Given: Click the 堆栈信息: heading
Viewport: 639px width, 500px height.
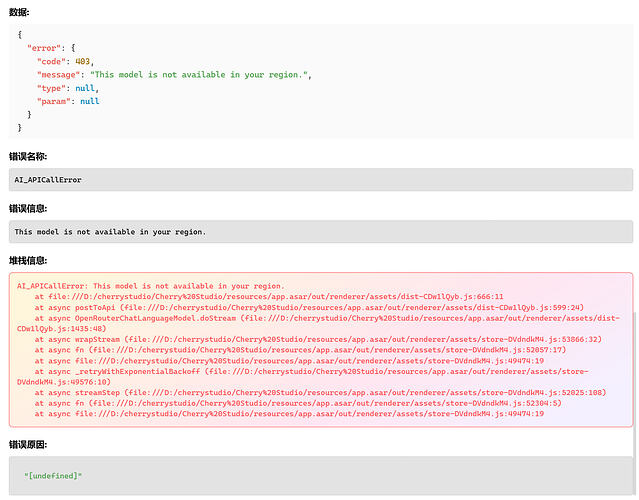Looking at the screenshot, I should pos(28,260).
